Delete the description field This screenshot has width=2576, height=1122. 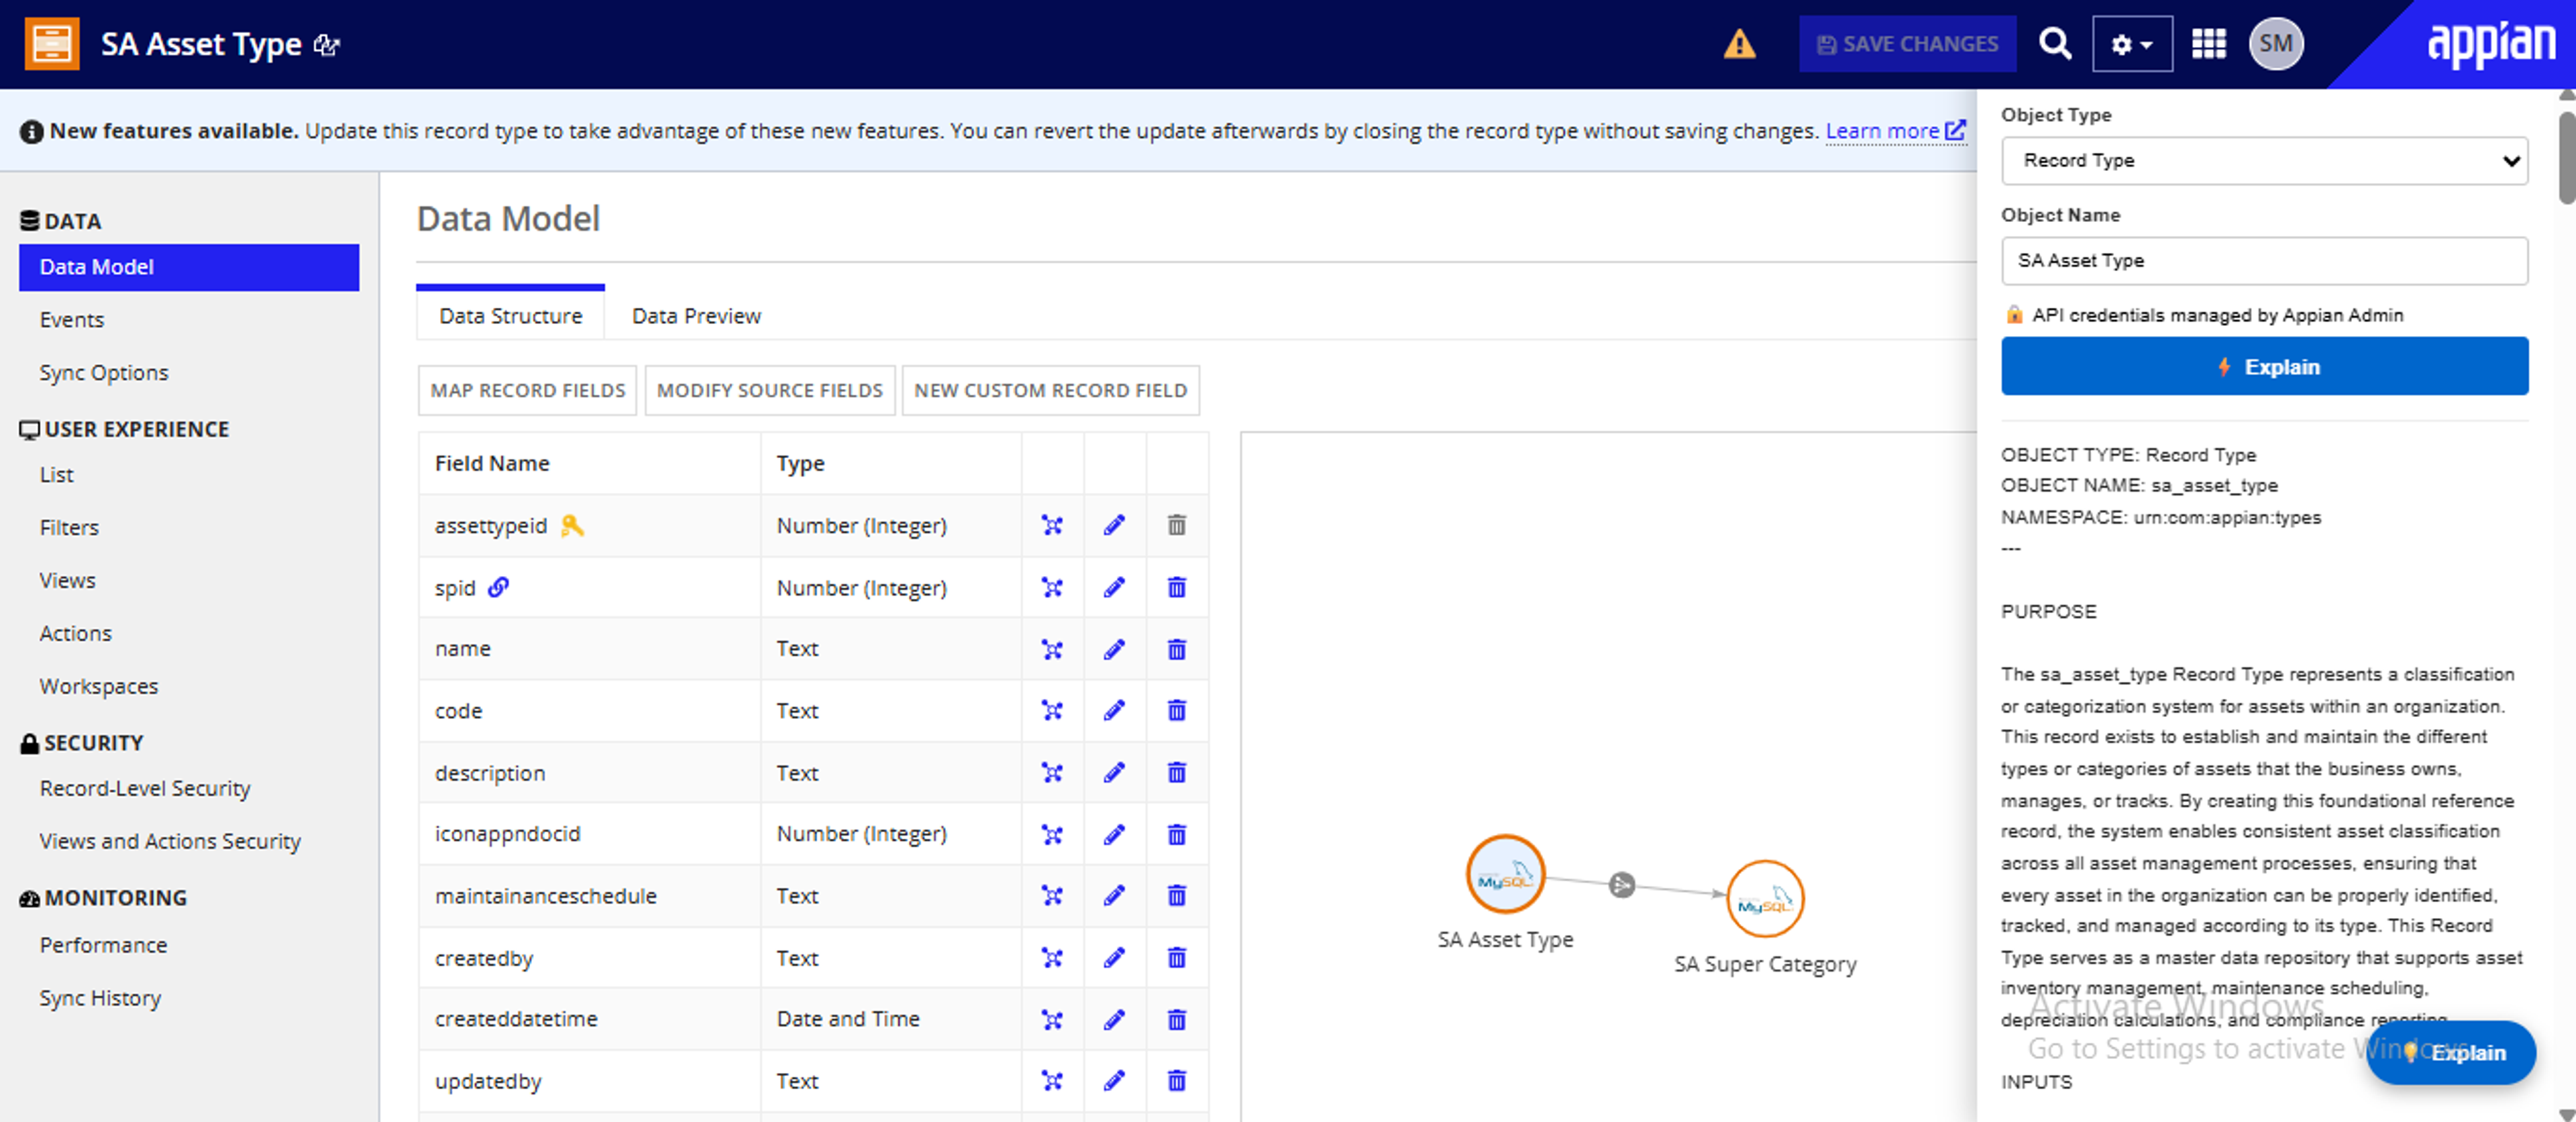point(1177,772)
